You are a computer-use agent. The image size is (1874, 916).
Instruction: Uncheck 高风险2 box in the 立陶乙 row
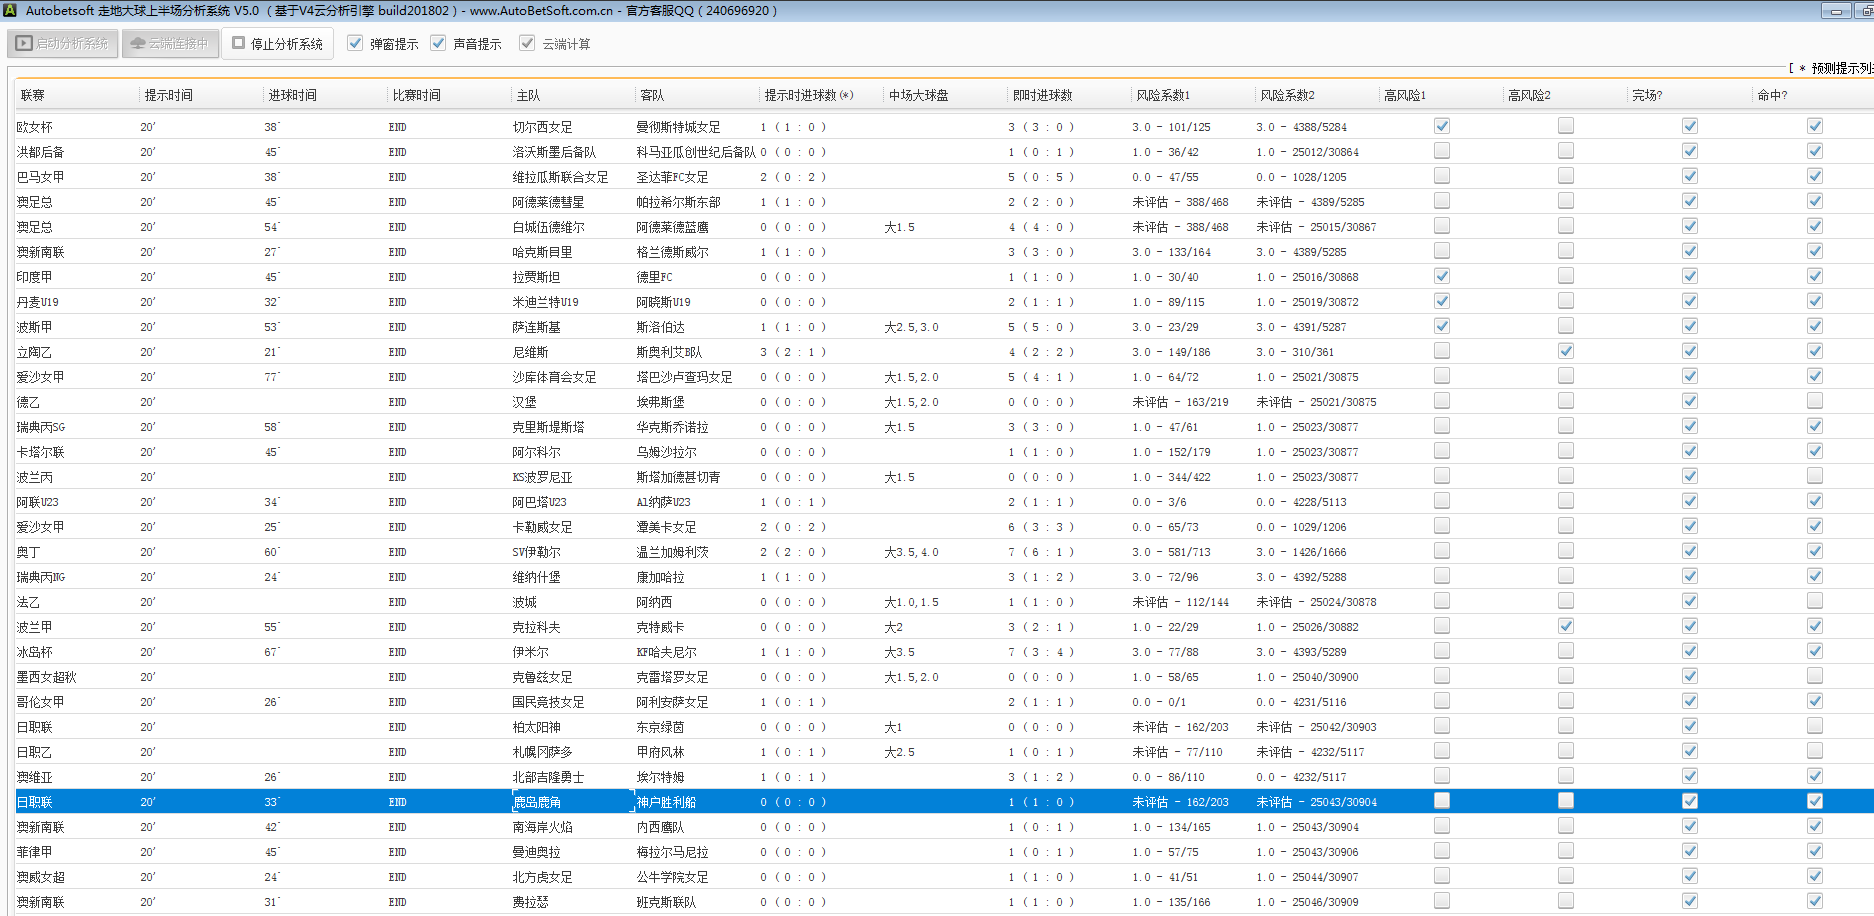tap(1566, 351)
